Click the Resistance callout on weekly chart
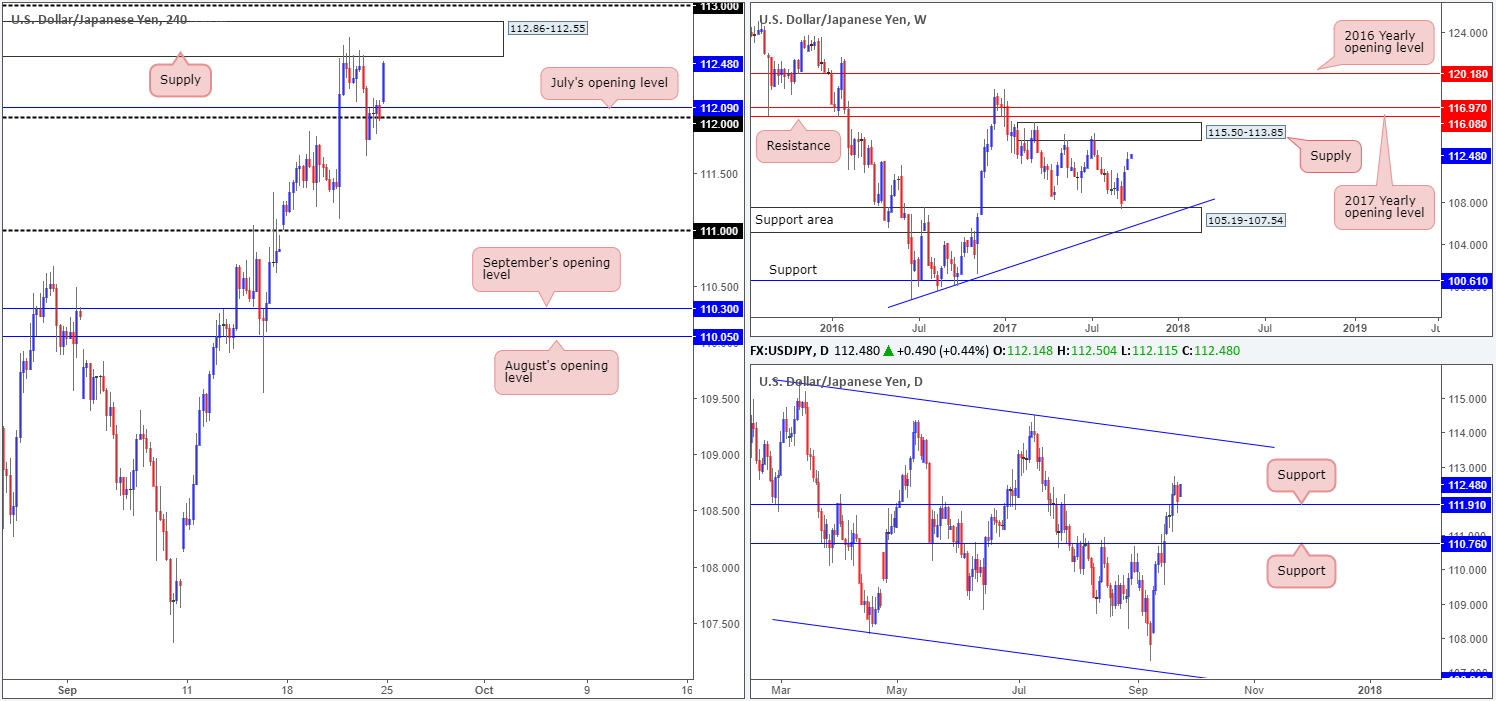This screenshot has height=701, width=1496. 800,145
